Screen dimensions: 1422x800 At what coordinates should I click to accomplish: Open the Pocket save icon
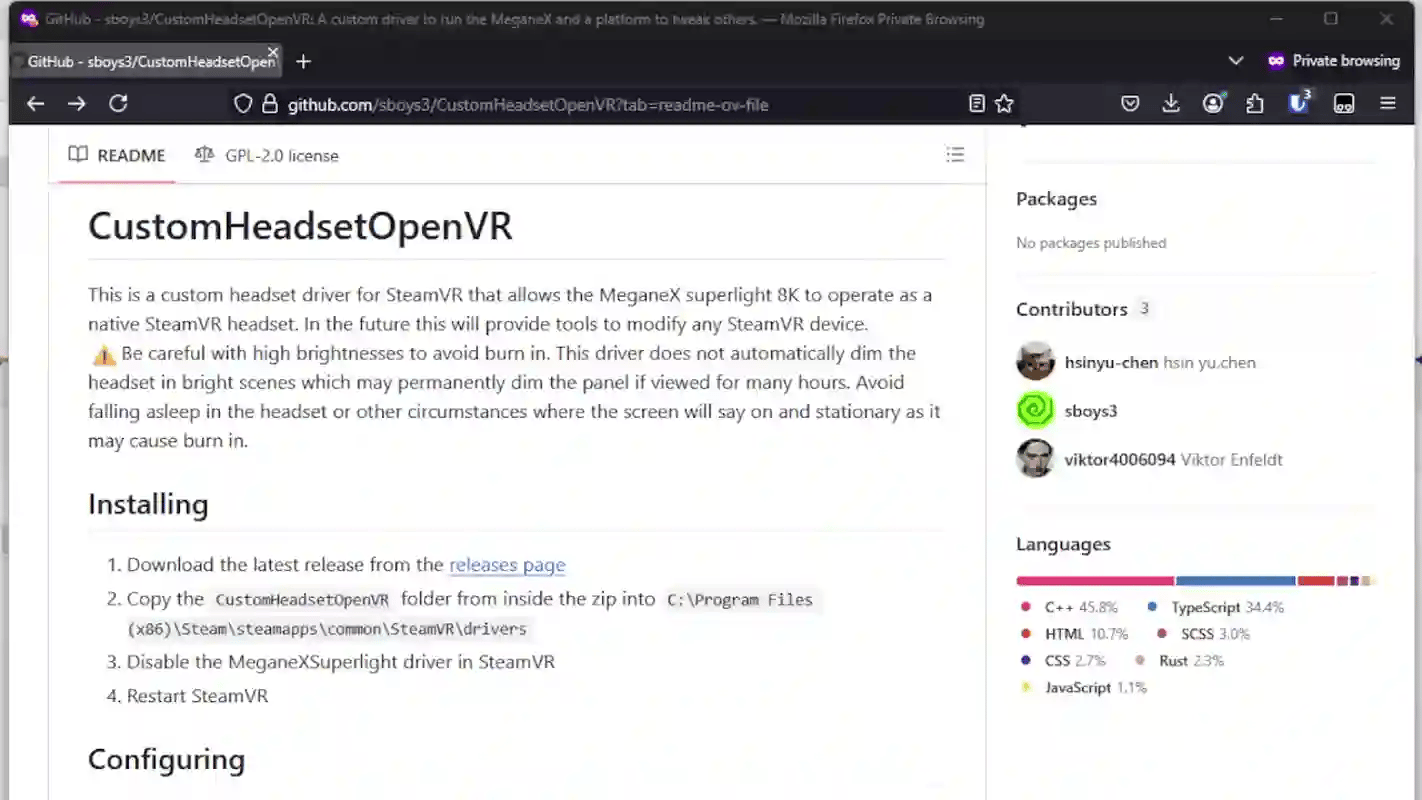pos(1130,104)
